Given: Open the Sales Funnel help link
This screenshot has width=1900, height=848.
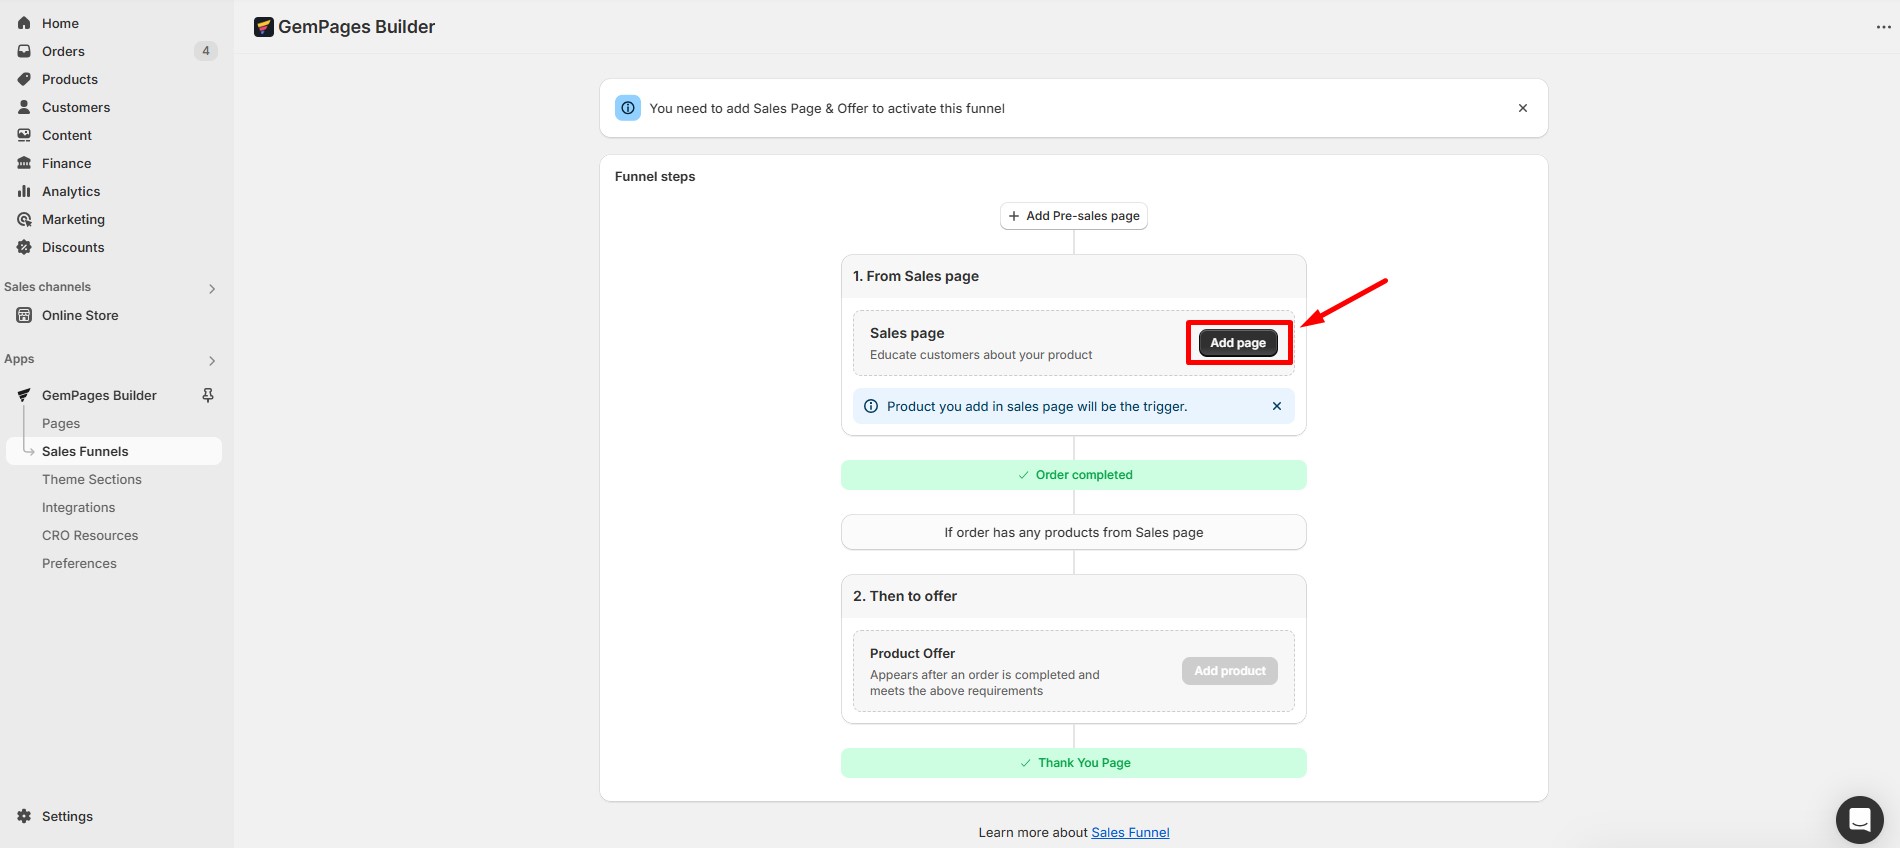Looking at the screenshot, I should 1130,832.
